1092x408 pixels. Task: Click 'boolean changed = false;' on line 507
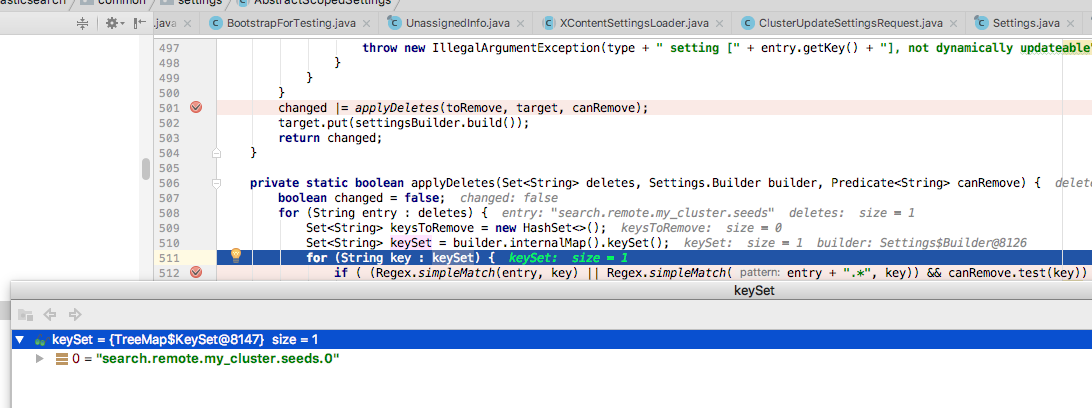361,198
